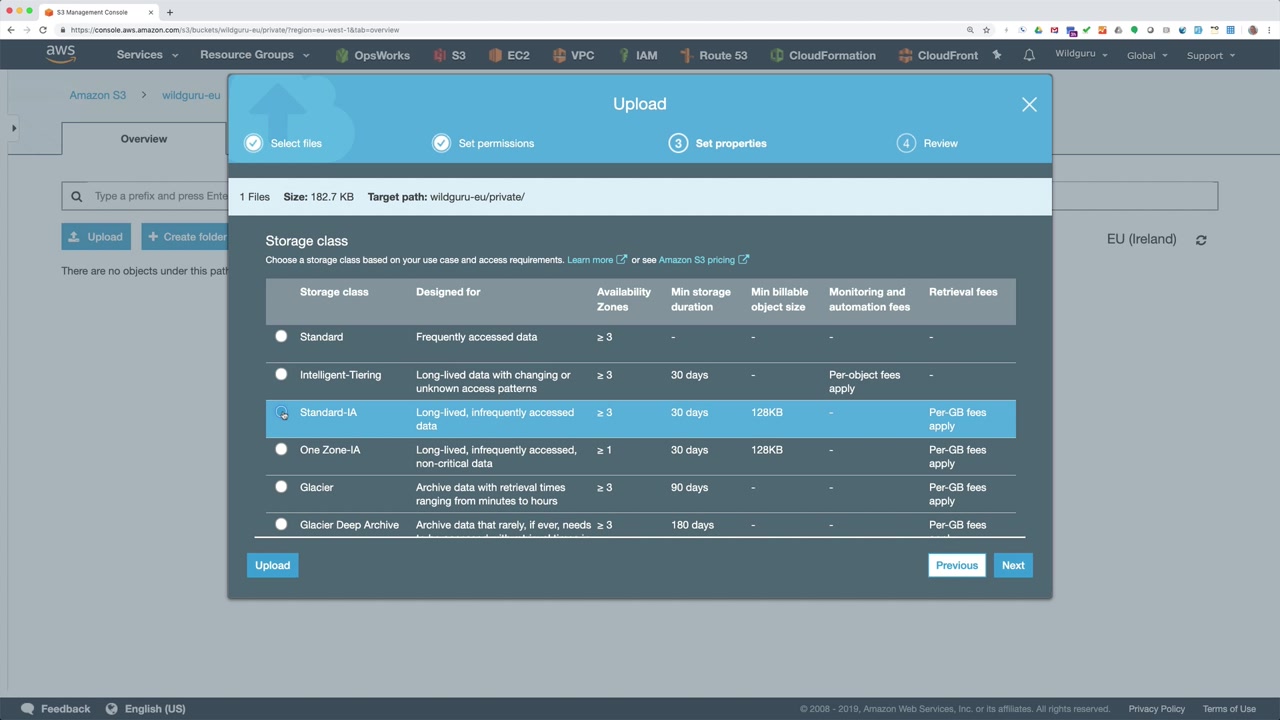The image size is (1280, 720).
Task: Select the Standard-IA storage class radio
Action: 281,412
